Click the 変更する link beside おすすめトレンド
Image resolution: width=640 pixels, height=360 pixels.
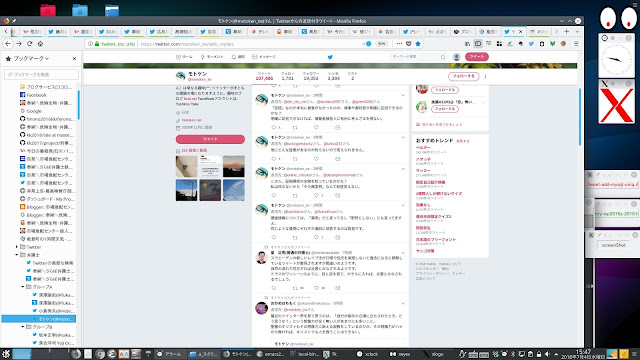(x=462, y=141)
